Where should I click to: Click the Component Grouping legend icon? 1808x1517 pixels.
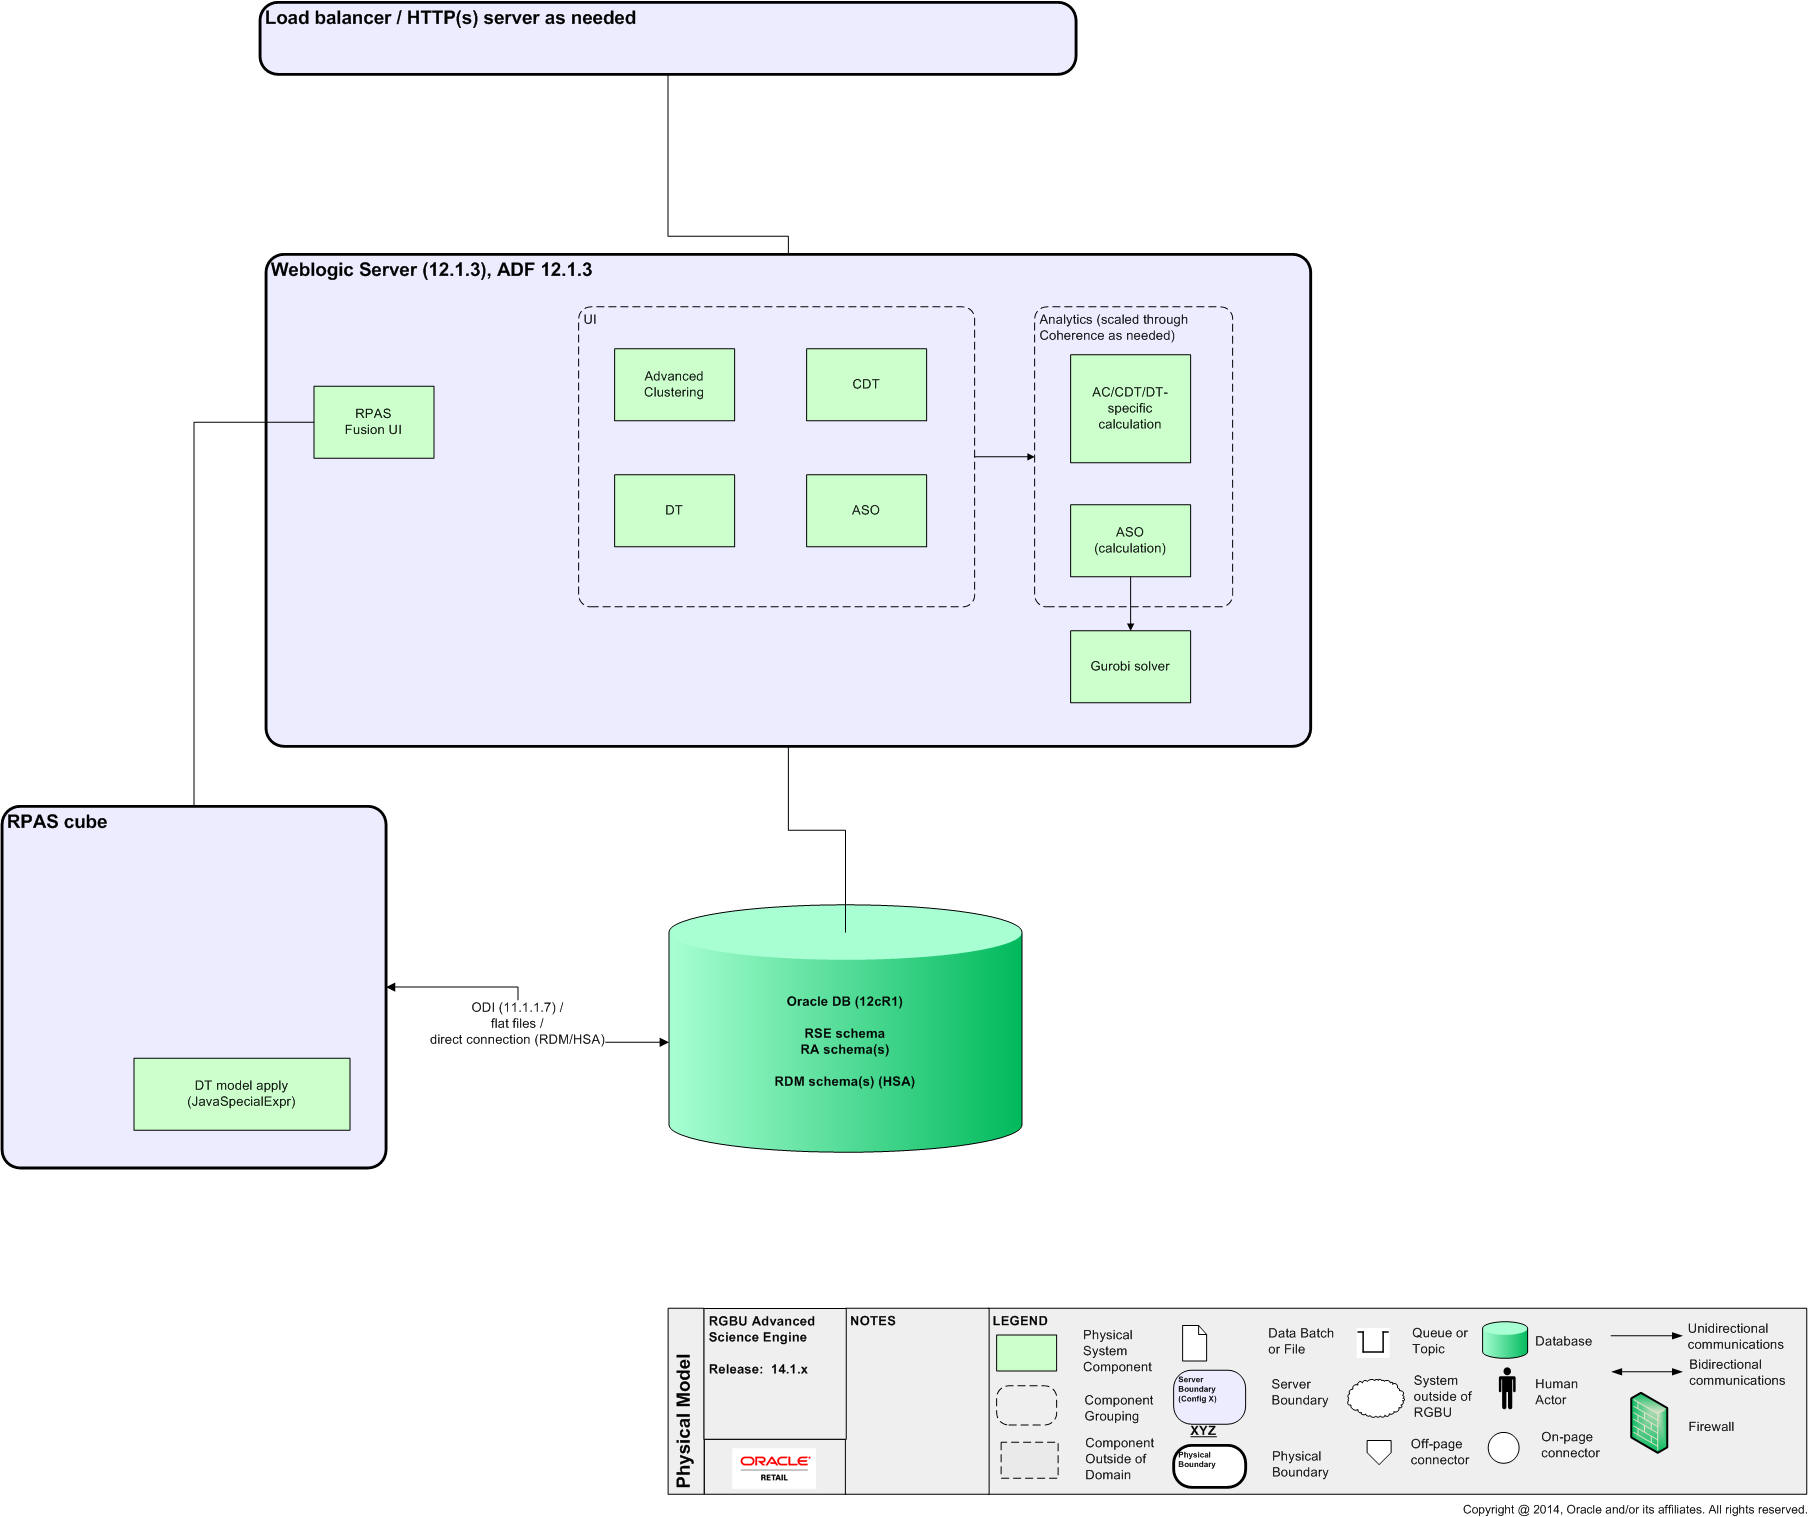click(x=1026, y=1405)
